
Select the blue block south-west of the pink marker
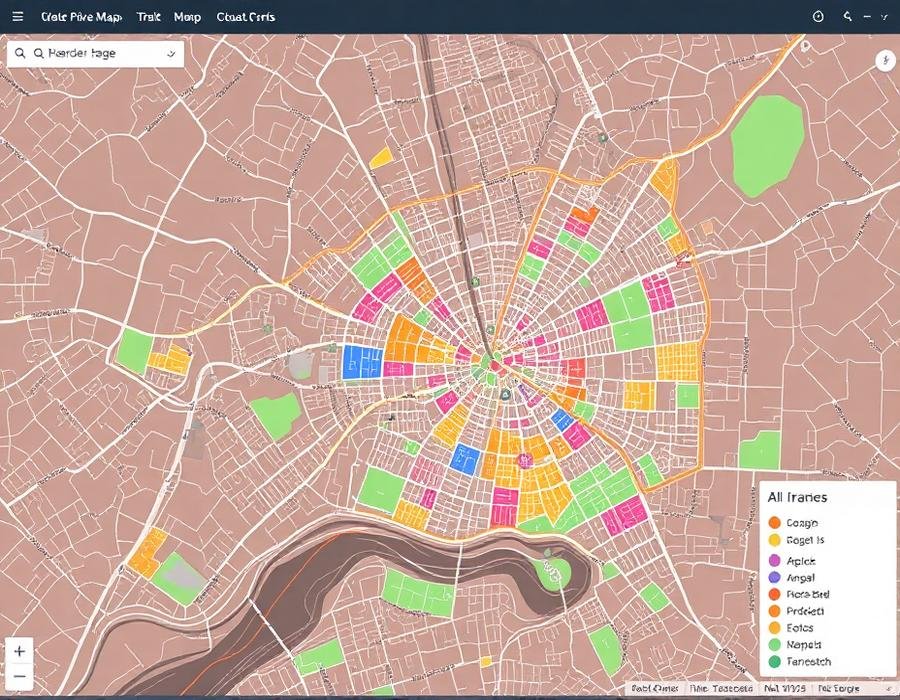click(465, 459)
